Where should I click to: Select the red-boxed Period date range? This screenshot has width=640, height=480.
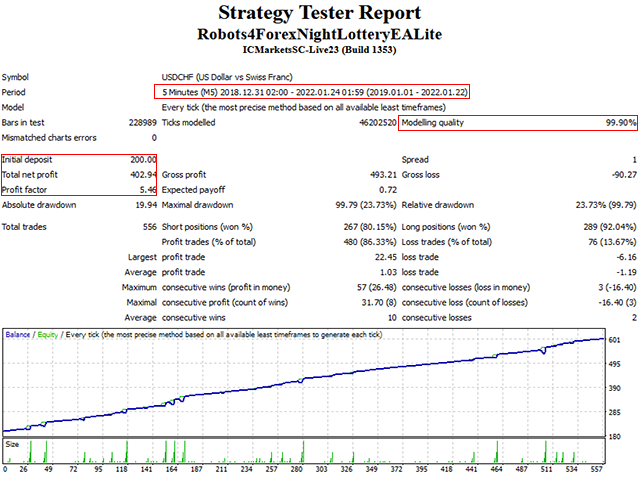coord(312,92)
